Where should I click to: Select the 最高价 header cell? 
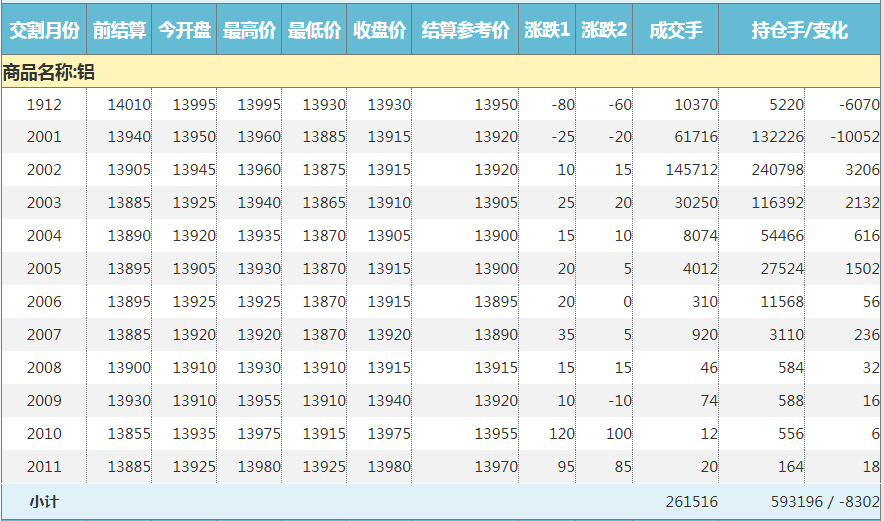pos(249,31)
